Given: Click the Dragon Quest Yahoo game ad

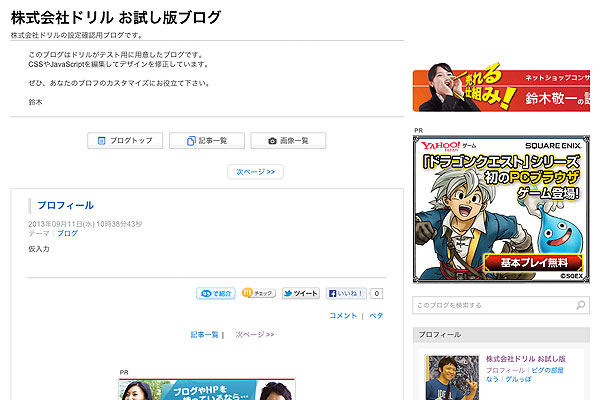Looking at the screenshot, I should click(x=501, y=209).
